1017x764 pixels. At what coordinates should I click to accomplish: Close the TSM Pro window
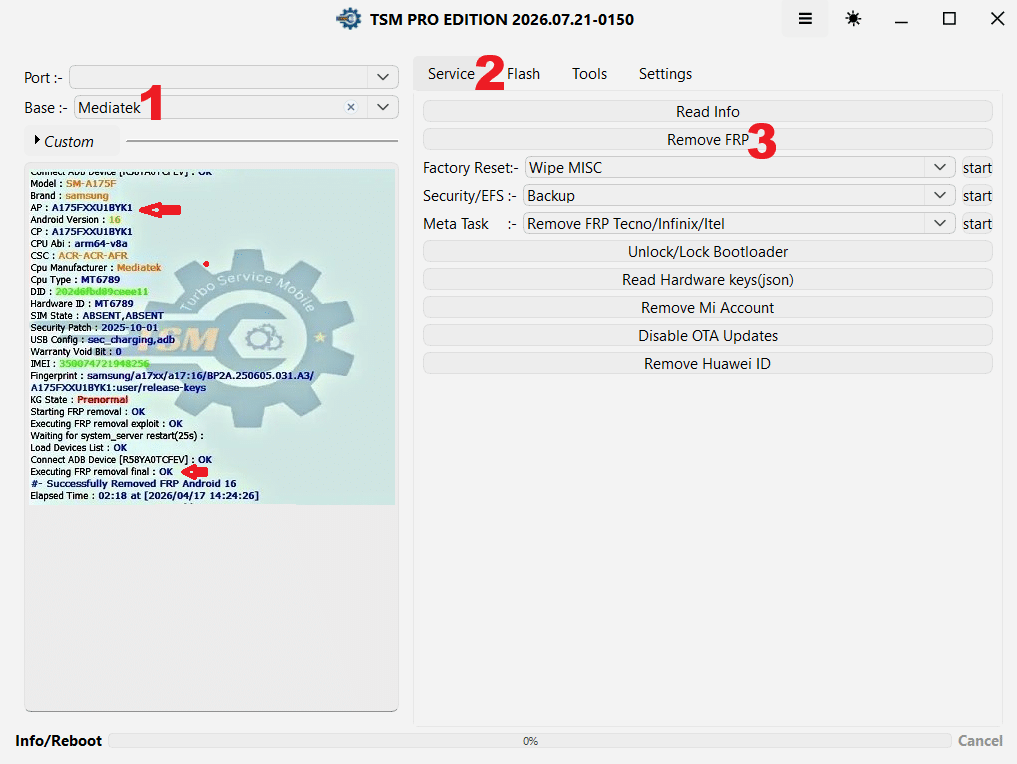[998, 19]
